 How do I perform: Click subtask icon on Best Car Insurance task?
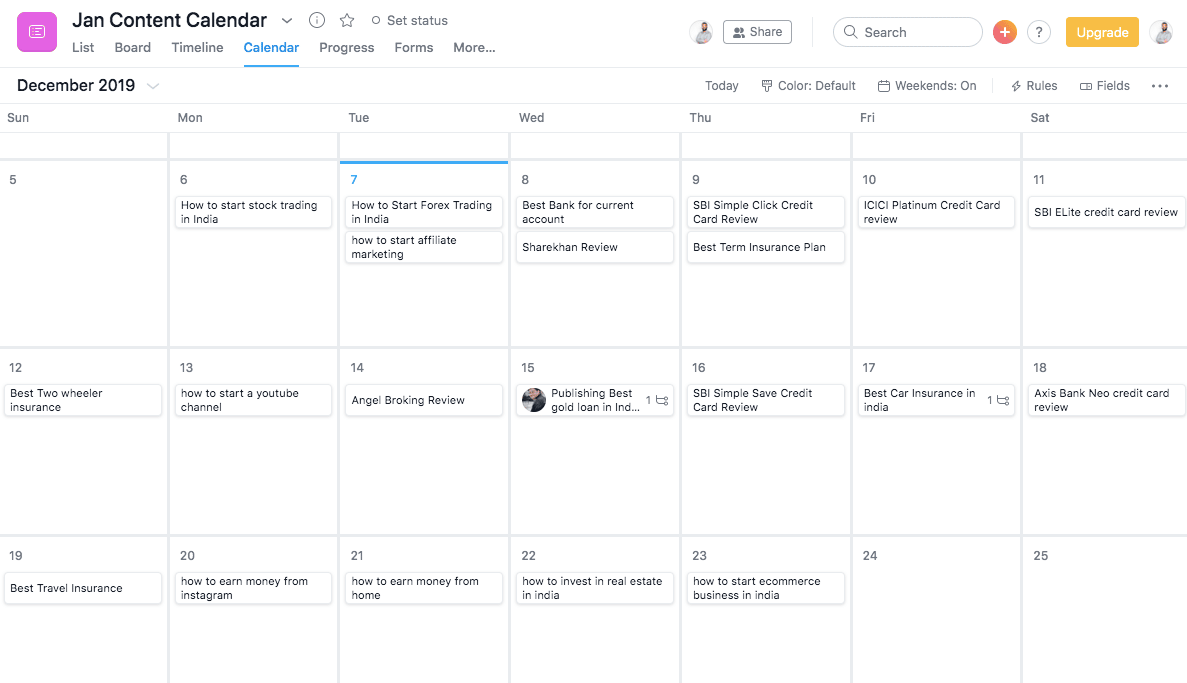pos(1003,400)
